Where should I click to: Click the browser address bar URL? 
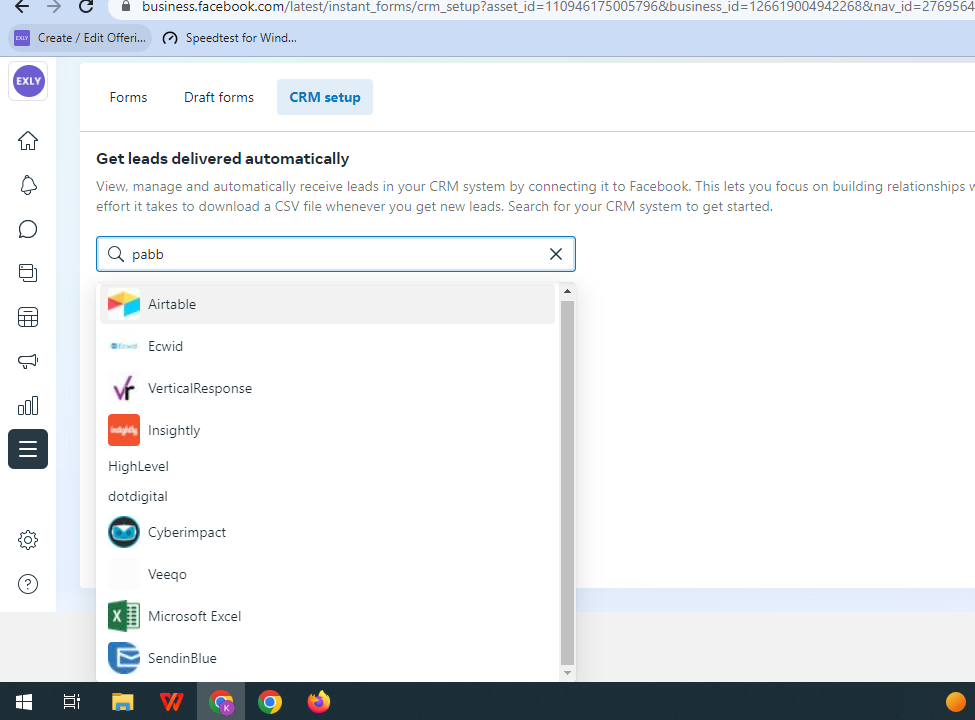point(557,7)
